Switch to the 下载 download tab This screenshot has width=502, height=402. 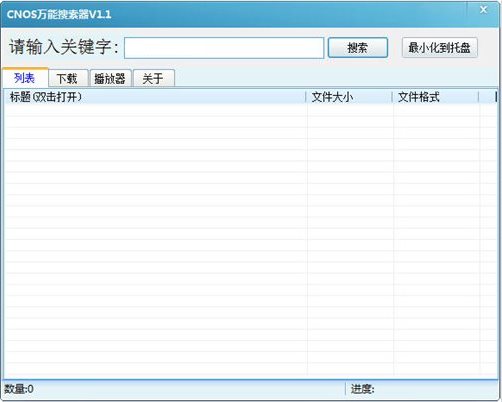point(68,79)
